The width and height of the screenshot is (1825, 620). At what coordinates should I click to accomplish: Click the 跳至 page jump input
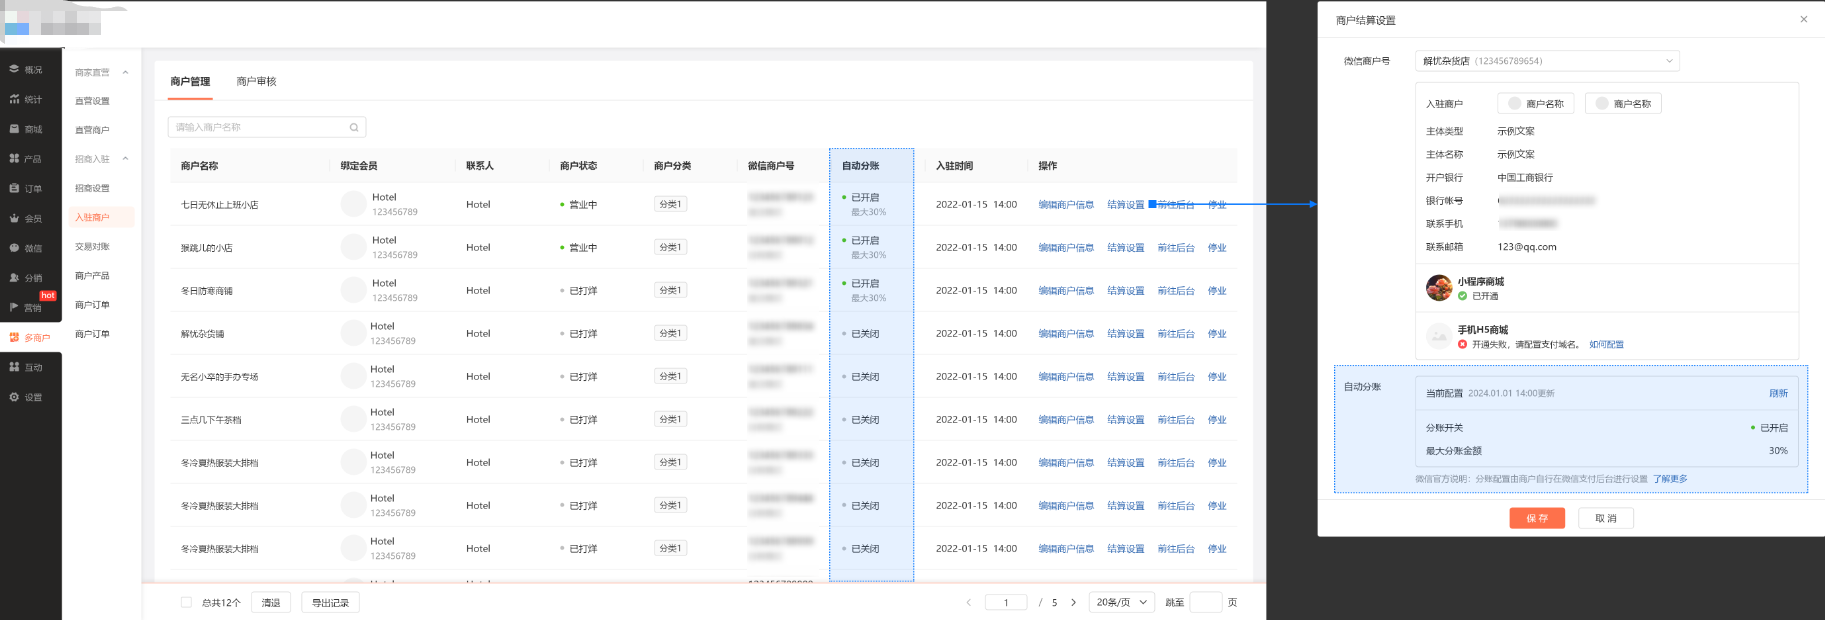pos(1206,602)
